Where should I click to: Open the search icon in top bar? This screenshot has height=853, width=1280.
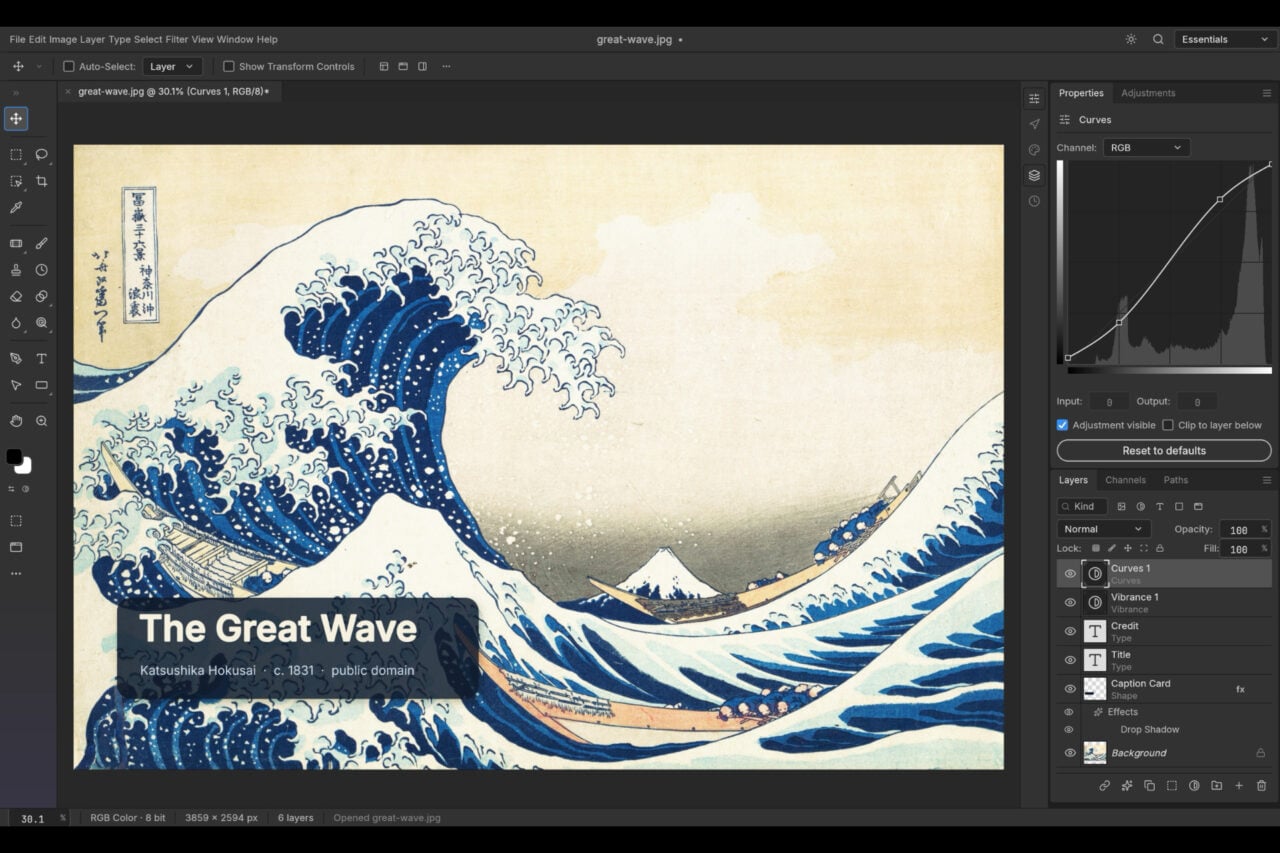coord(1158,39)
